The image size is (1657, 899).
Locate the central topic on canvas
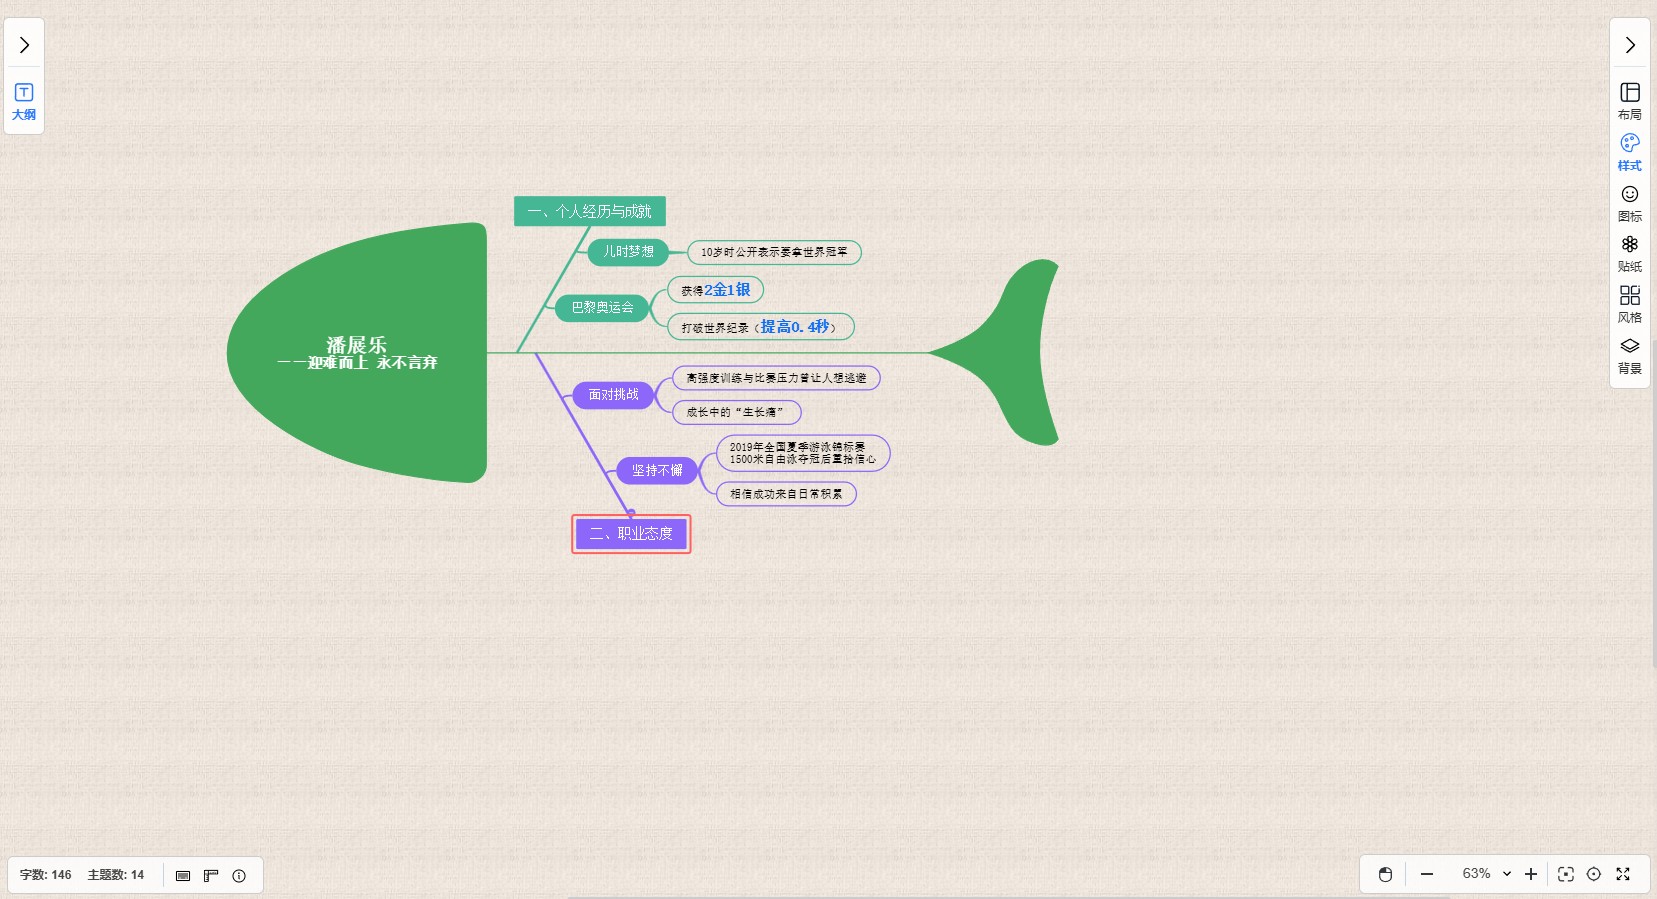[1594, 874]
